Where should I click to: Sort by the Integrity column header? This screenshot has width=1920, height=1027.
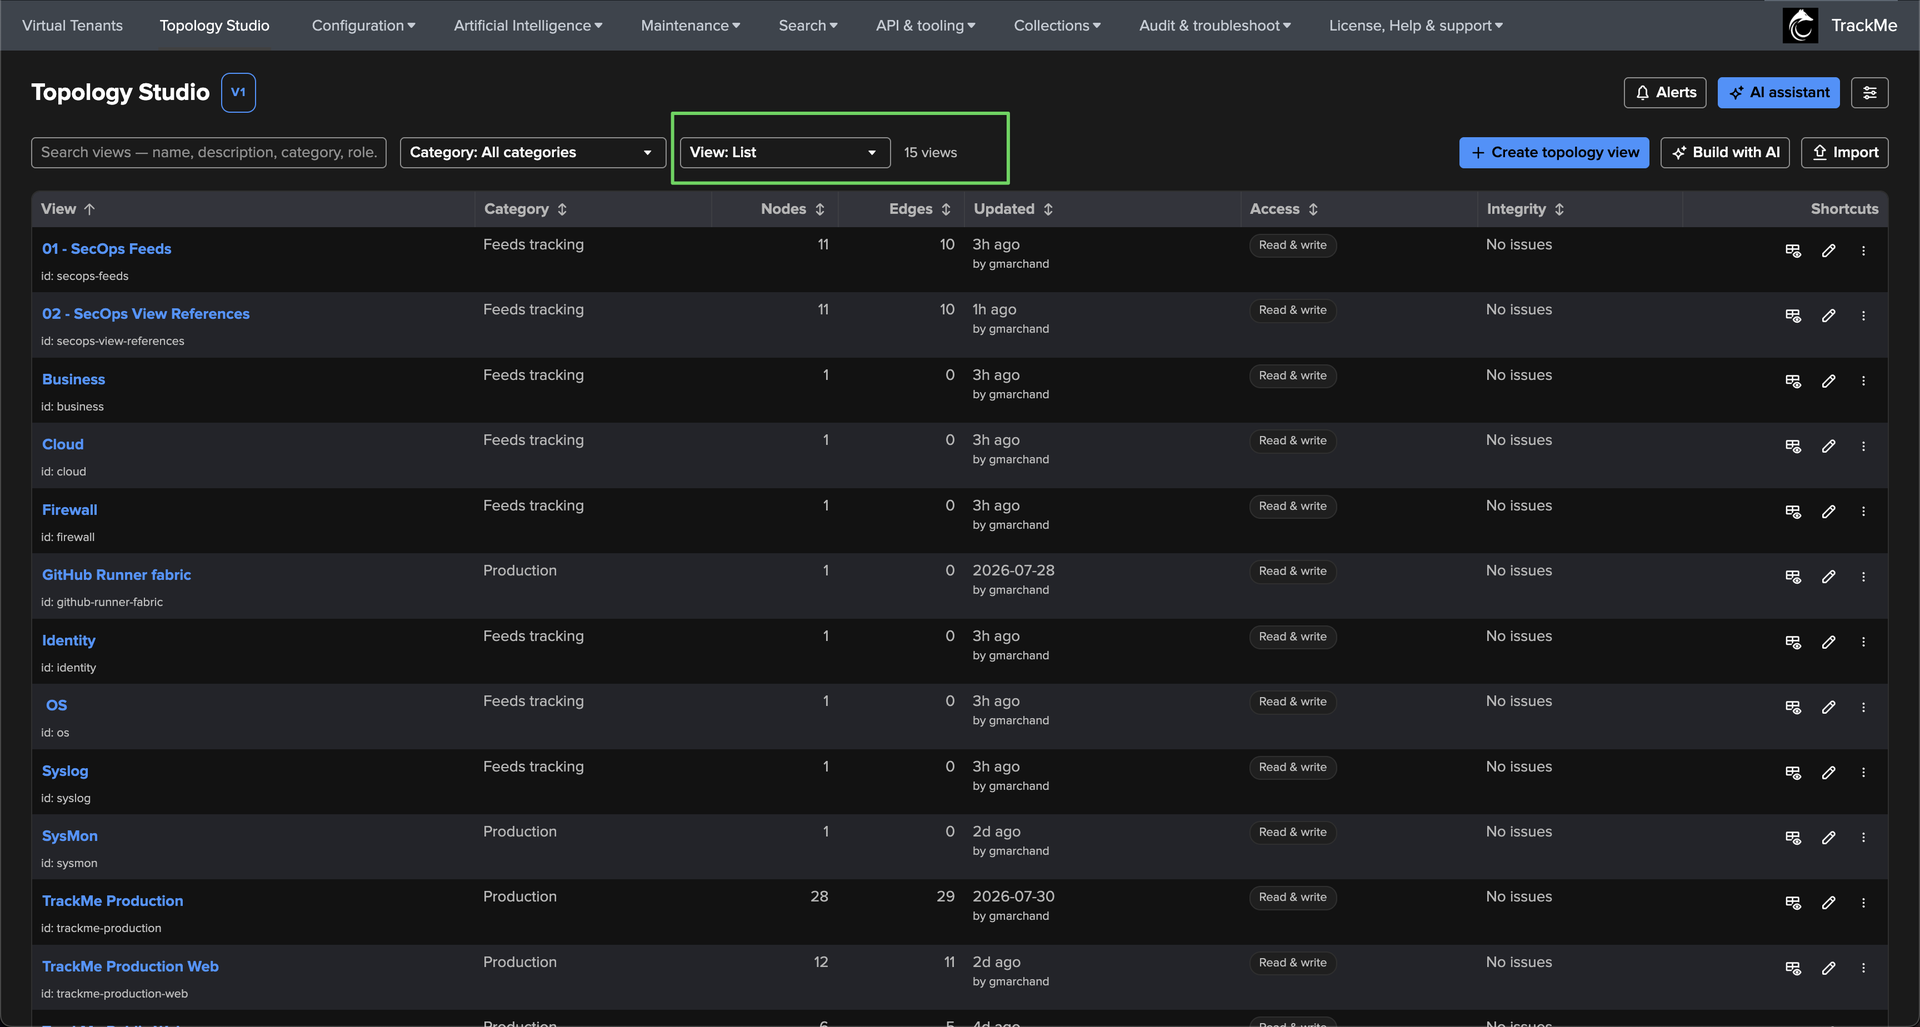[x=1525, y=209]
